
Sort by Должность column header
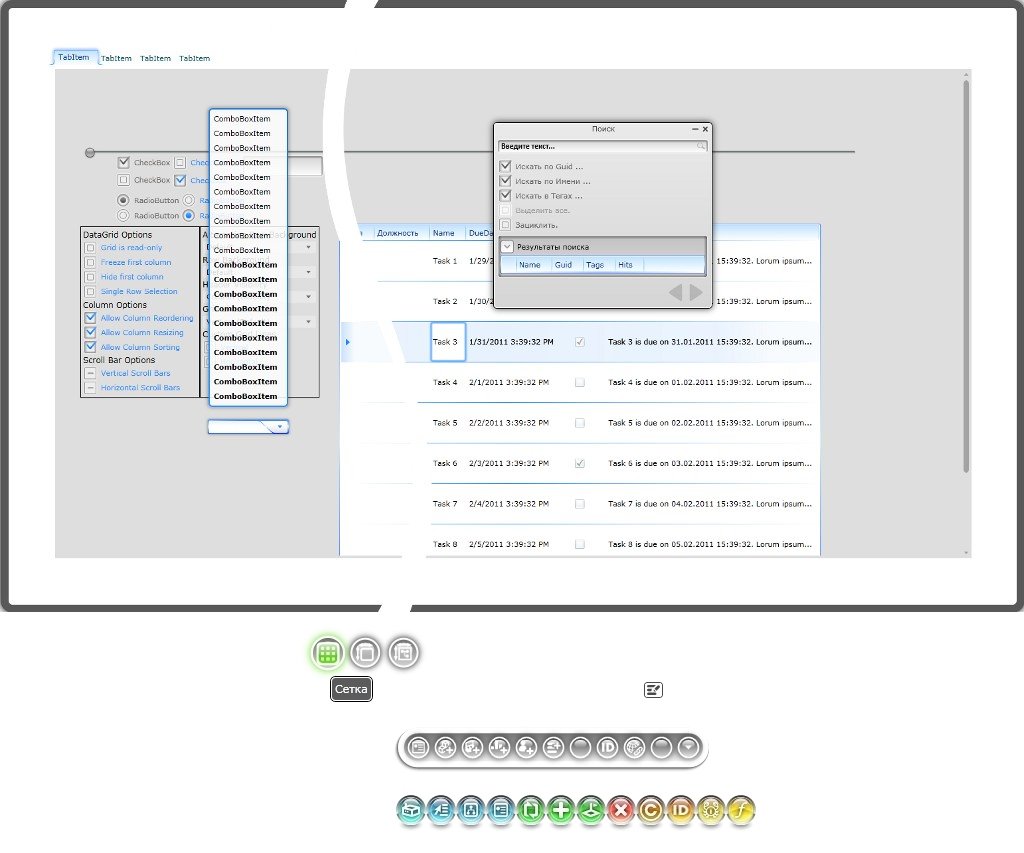[x=398, y=233]
